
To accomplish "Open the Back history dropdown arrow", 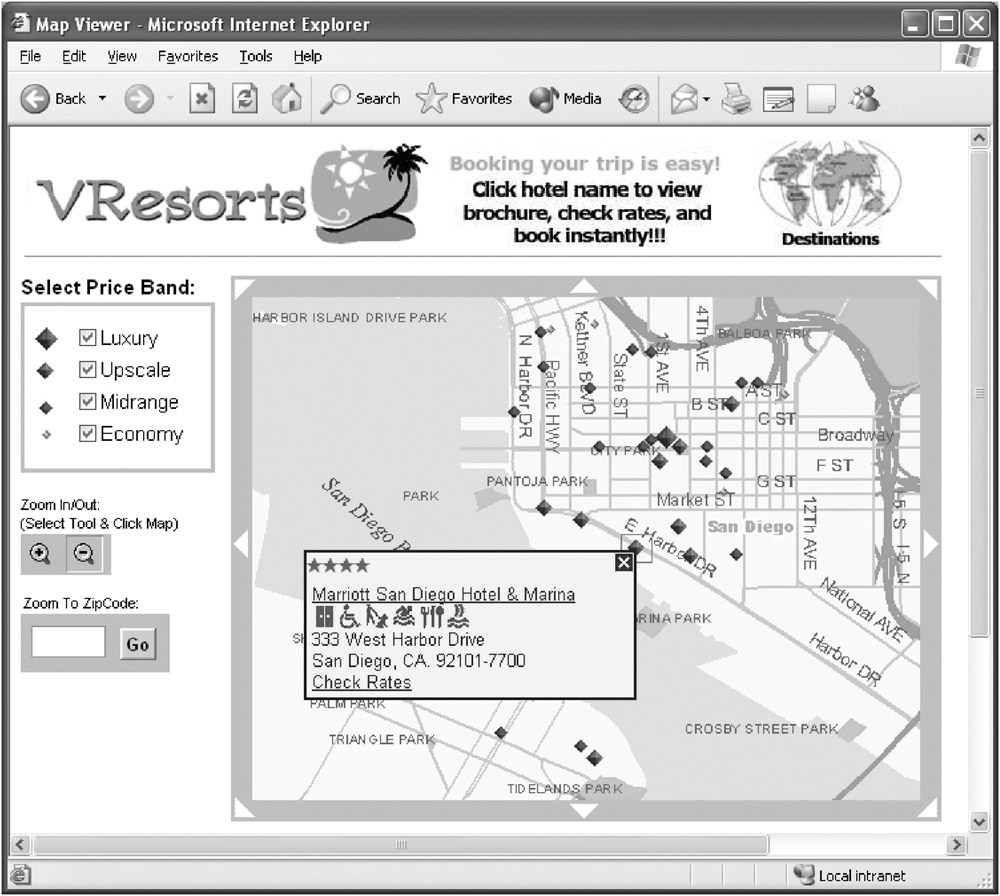I will pyautogui.click(x=103, y=98).
